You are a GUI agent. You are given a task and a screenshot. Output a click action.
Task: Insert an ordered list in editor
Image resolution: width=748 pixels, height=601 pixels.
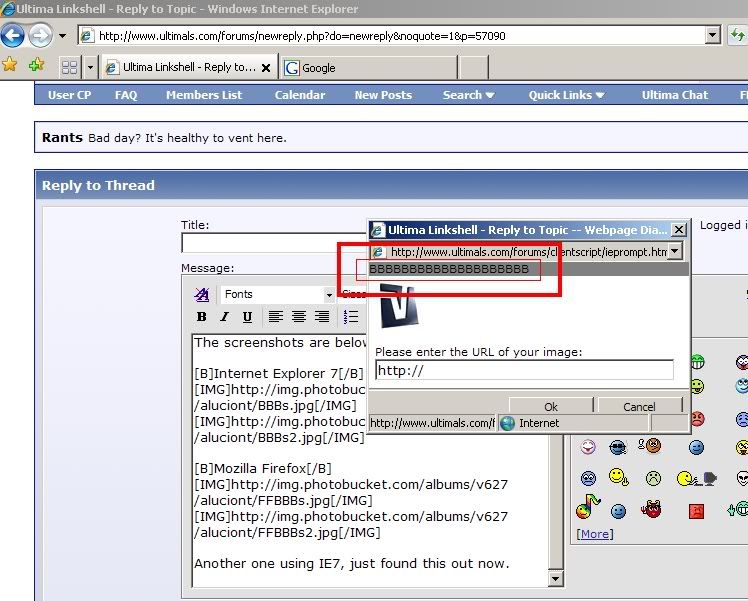351,316
